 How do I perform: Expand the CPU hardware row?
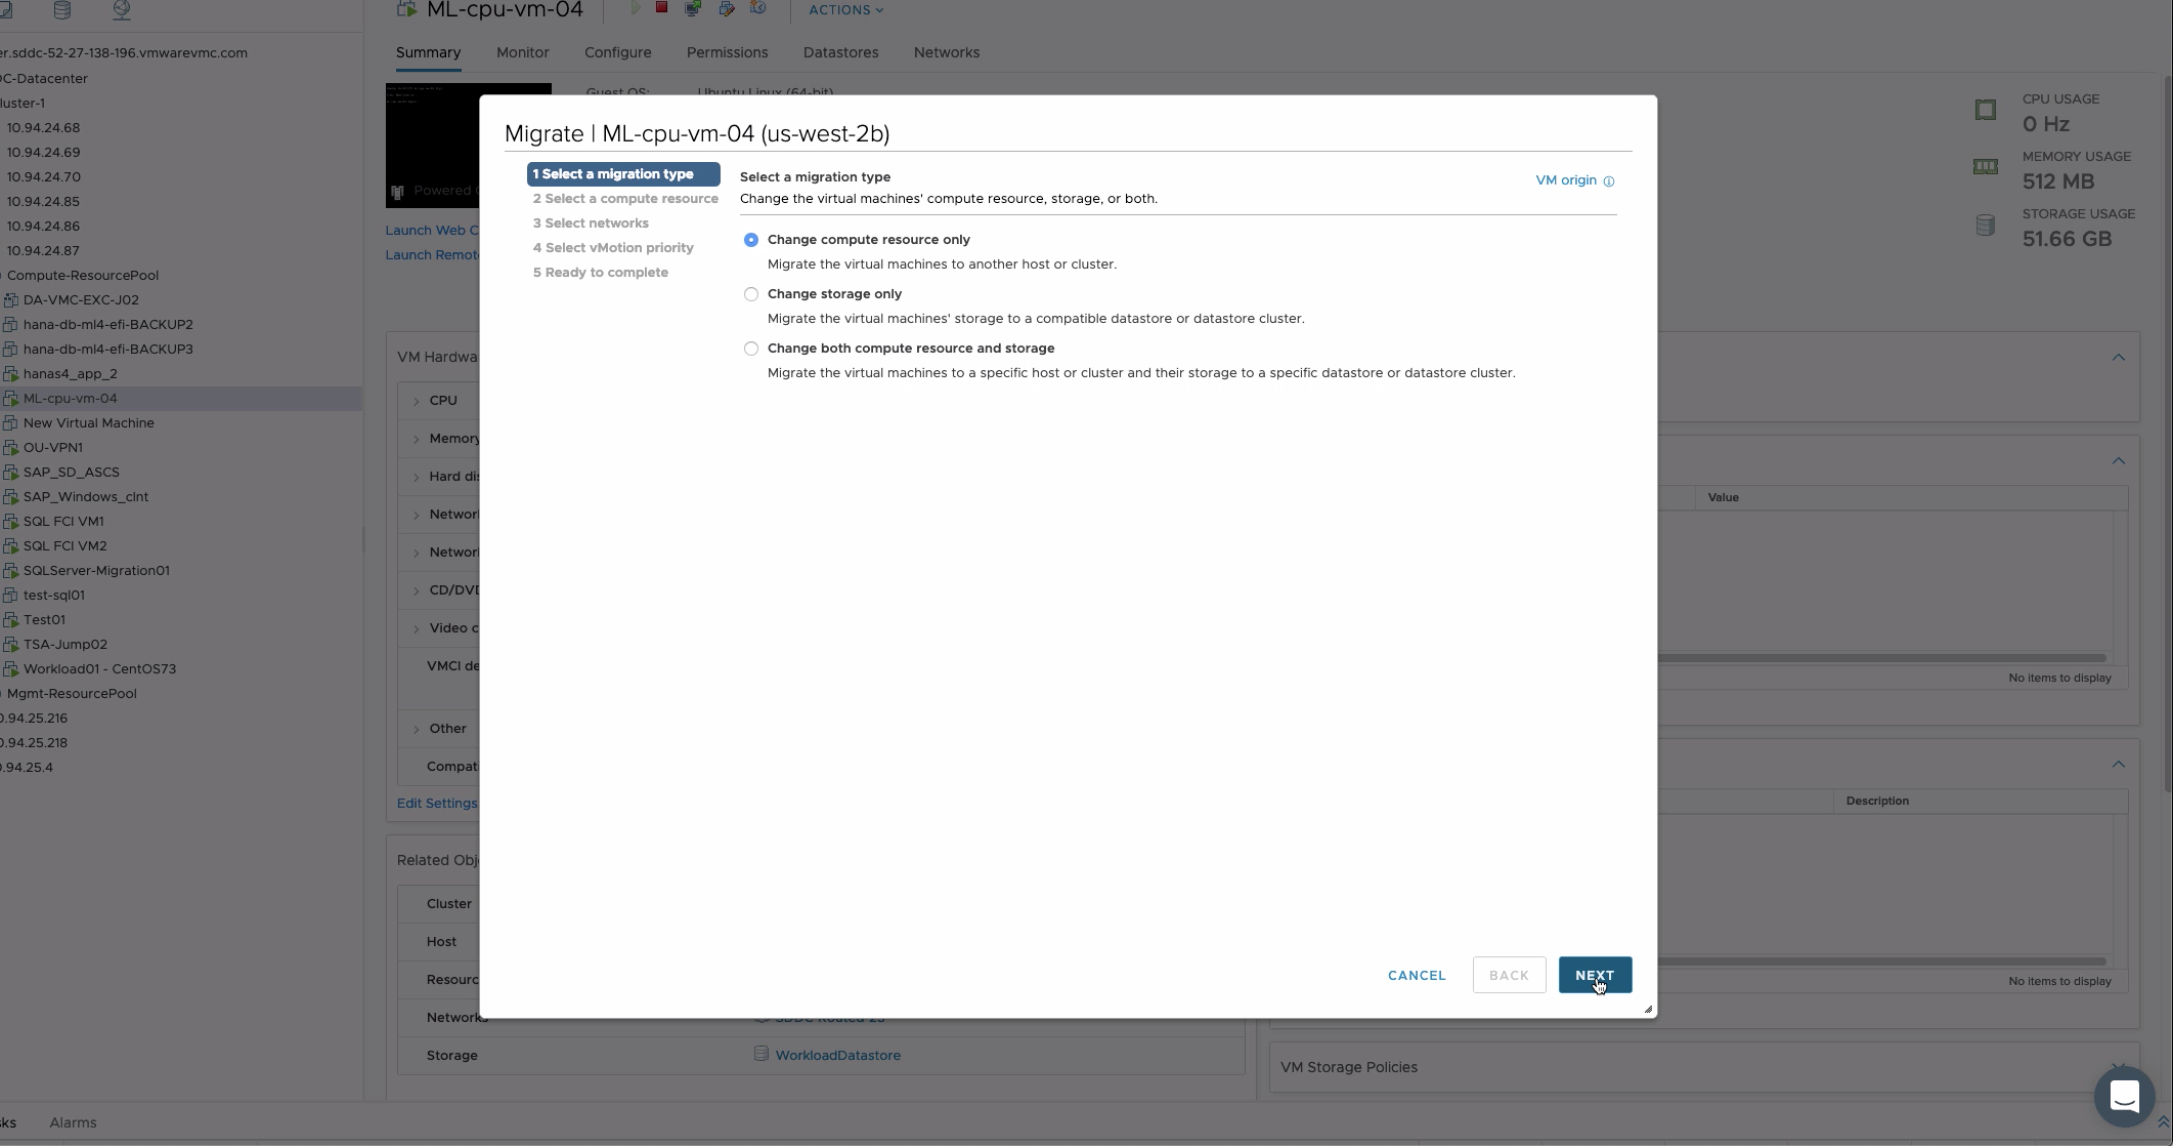417,400
